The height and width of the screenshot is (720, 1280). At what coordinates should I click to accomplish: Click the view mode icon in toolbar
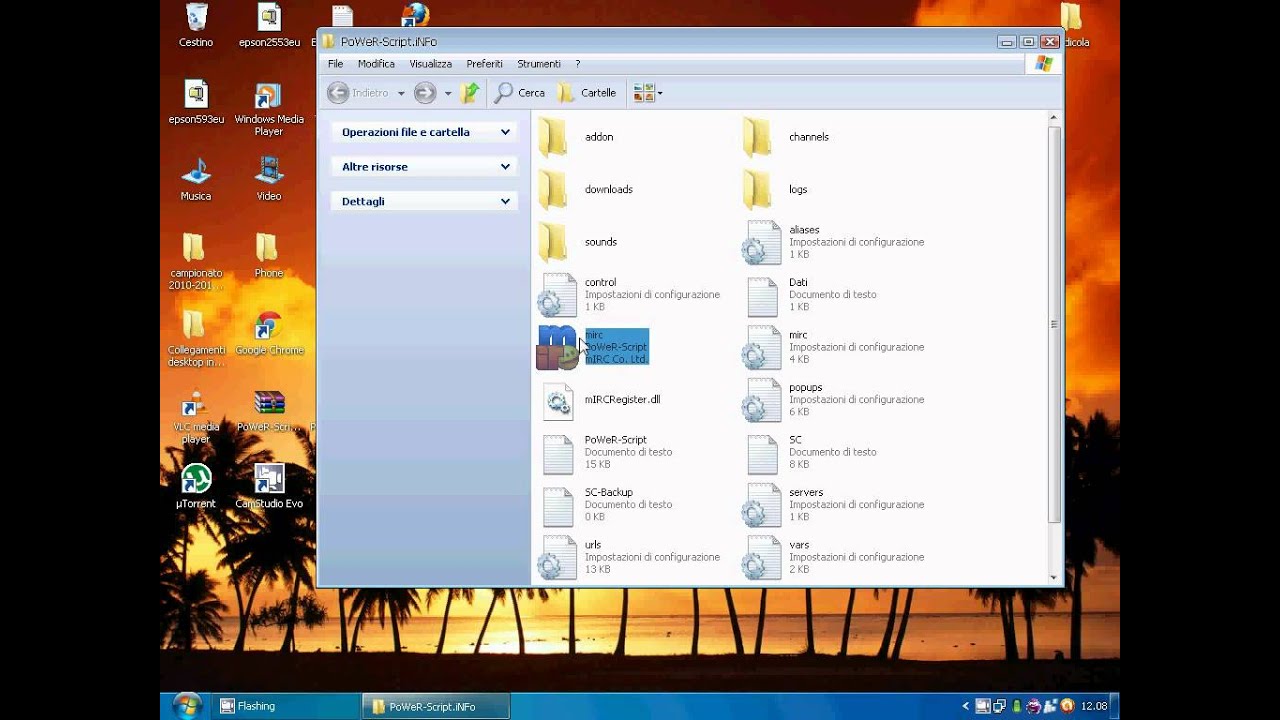point(643,93)
